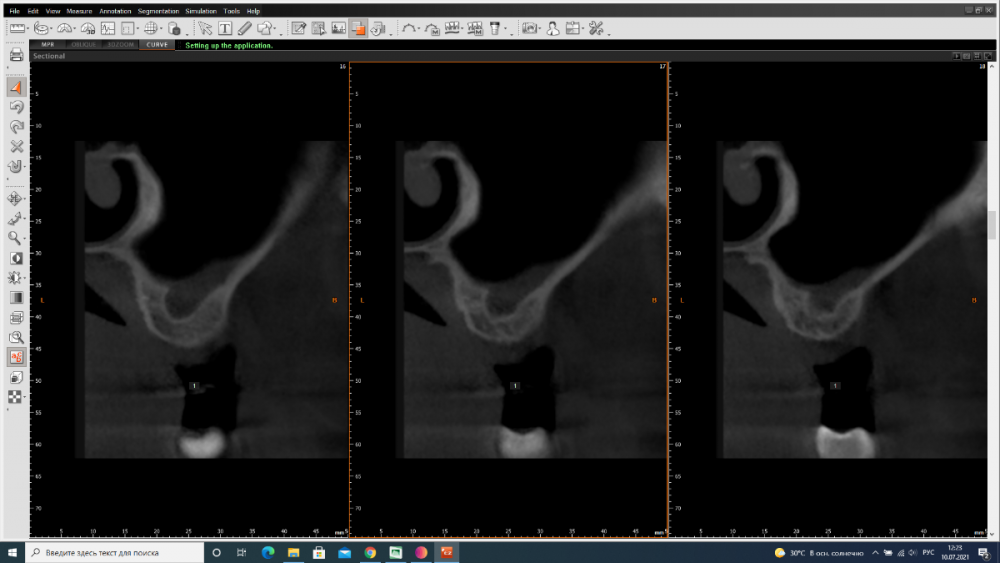Open the dropdown arrow next to the globe icon
1000x563 pixels.
[x=162, y=32]
